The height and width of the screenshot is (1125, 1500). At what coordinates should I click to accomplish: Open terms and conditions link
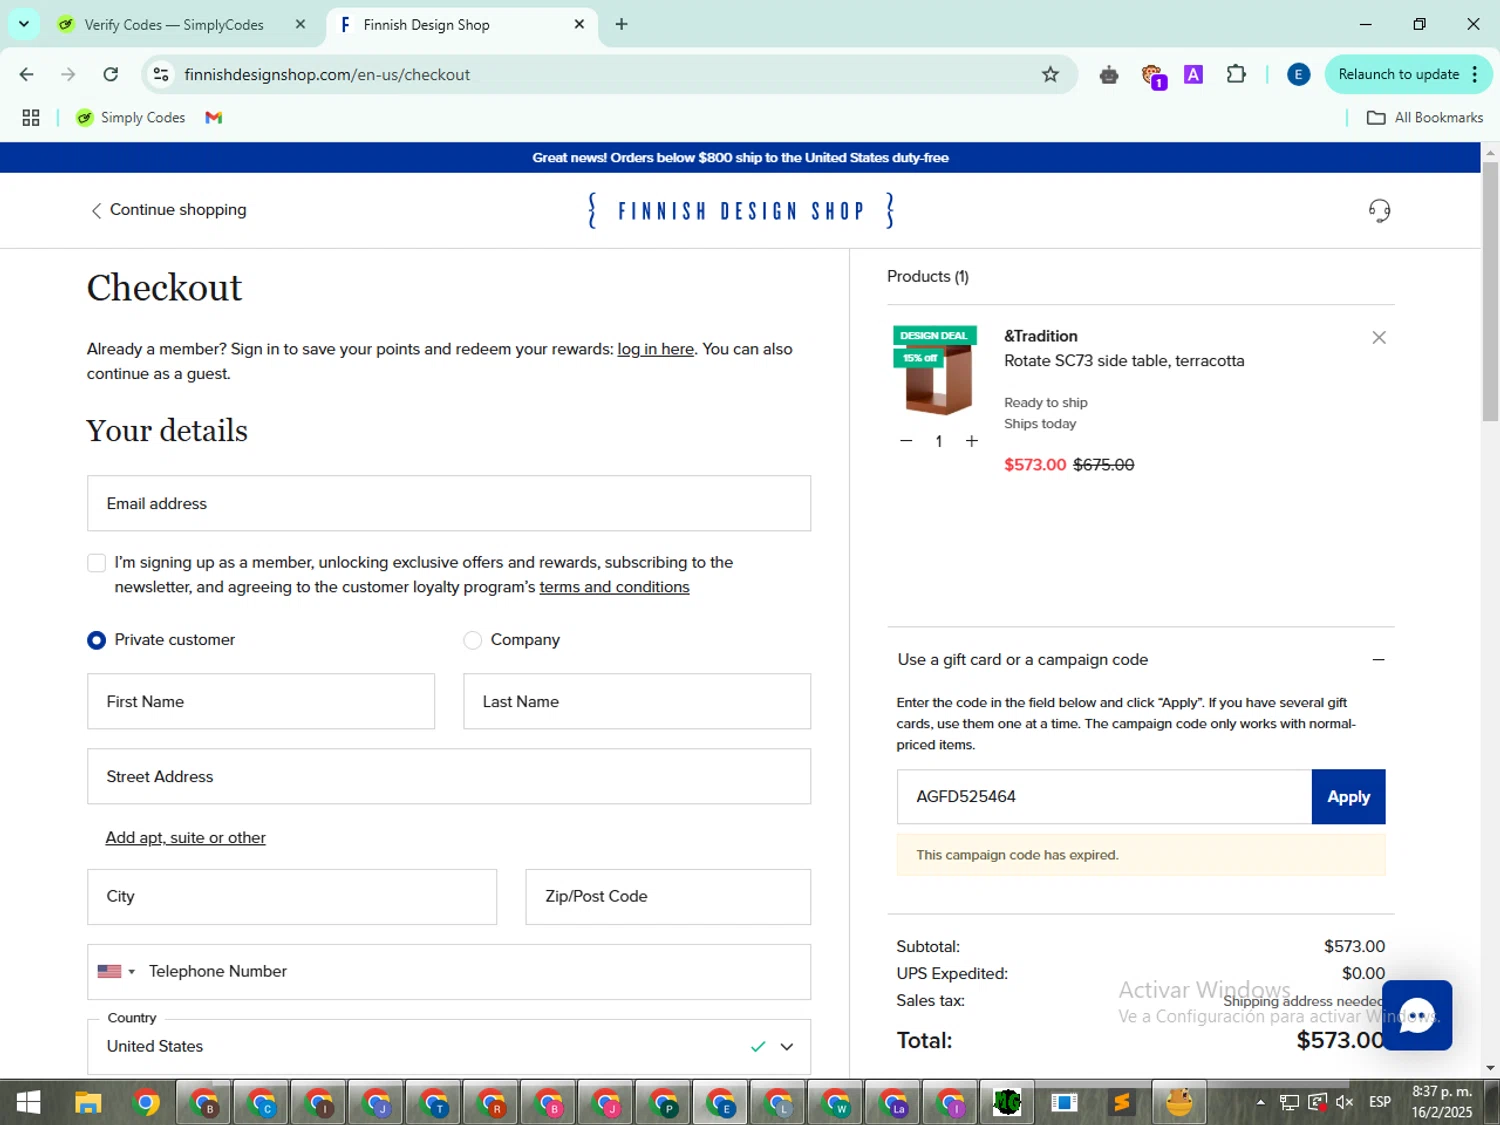point(614,587)
